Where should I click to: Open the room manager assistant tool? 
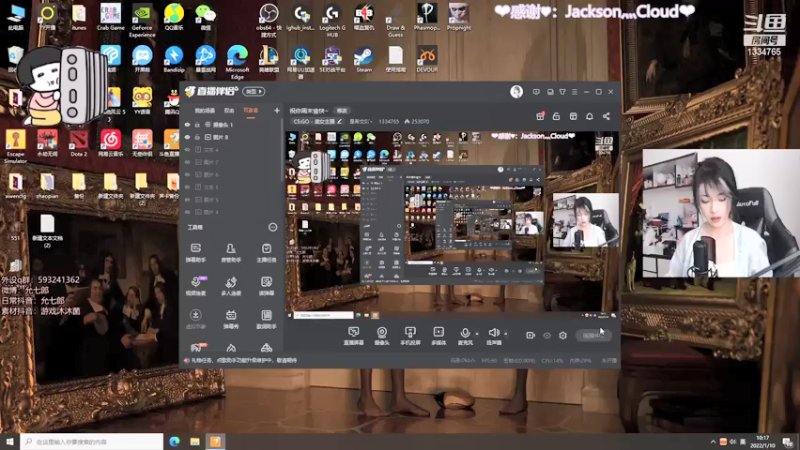tap(231, 253)
